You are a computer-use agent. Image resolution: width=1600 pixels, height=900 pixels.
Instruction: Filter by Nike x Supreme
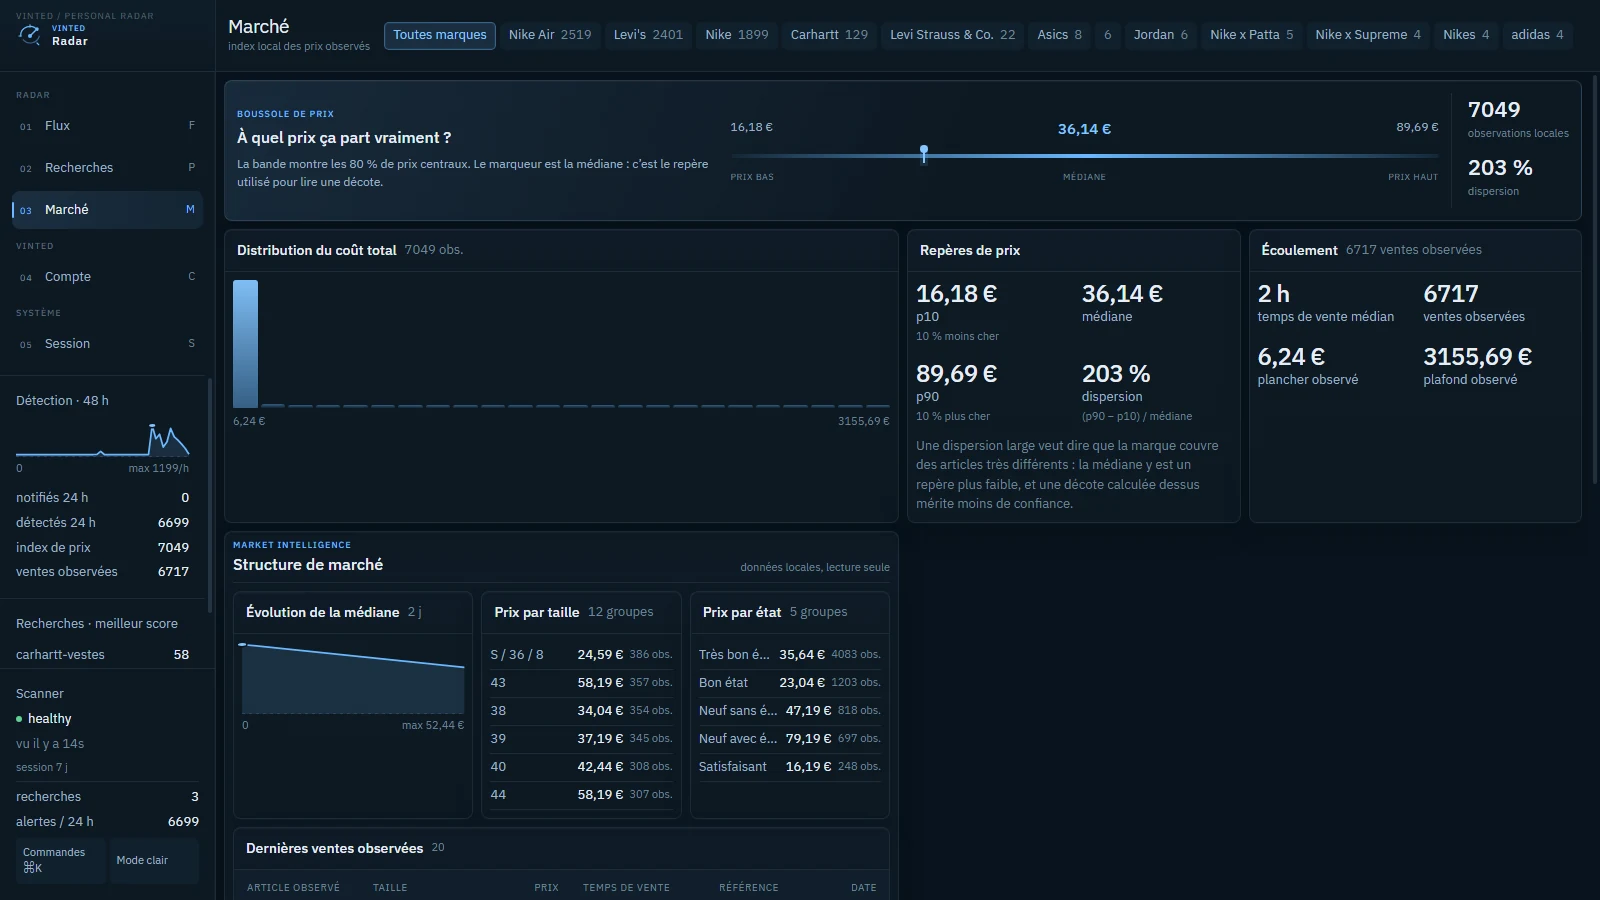pos(1368,35)
